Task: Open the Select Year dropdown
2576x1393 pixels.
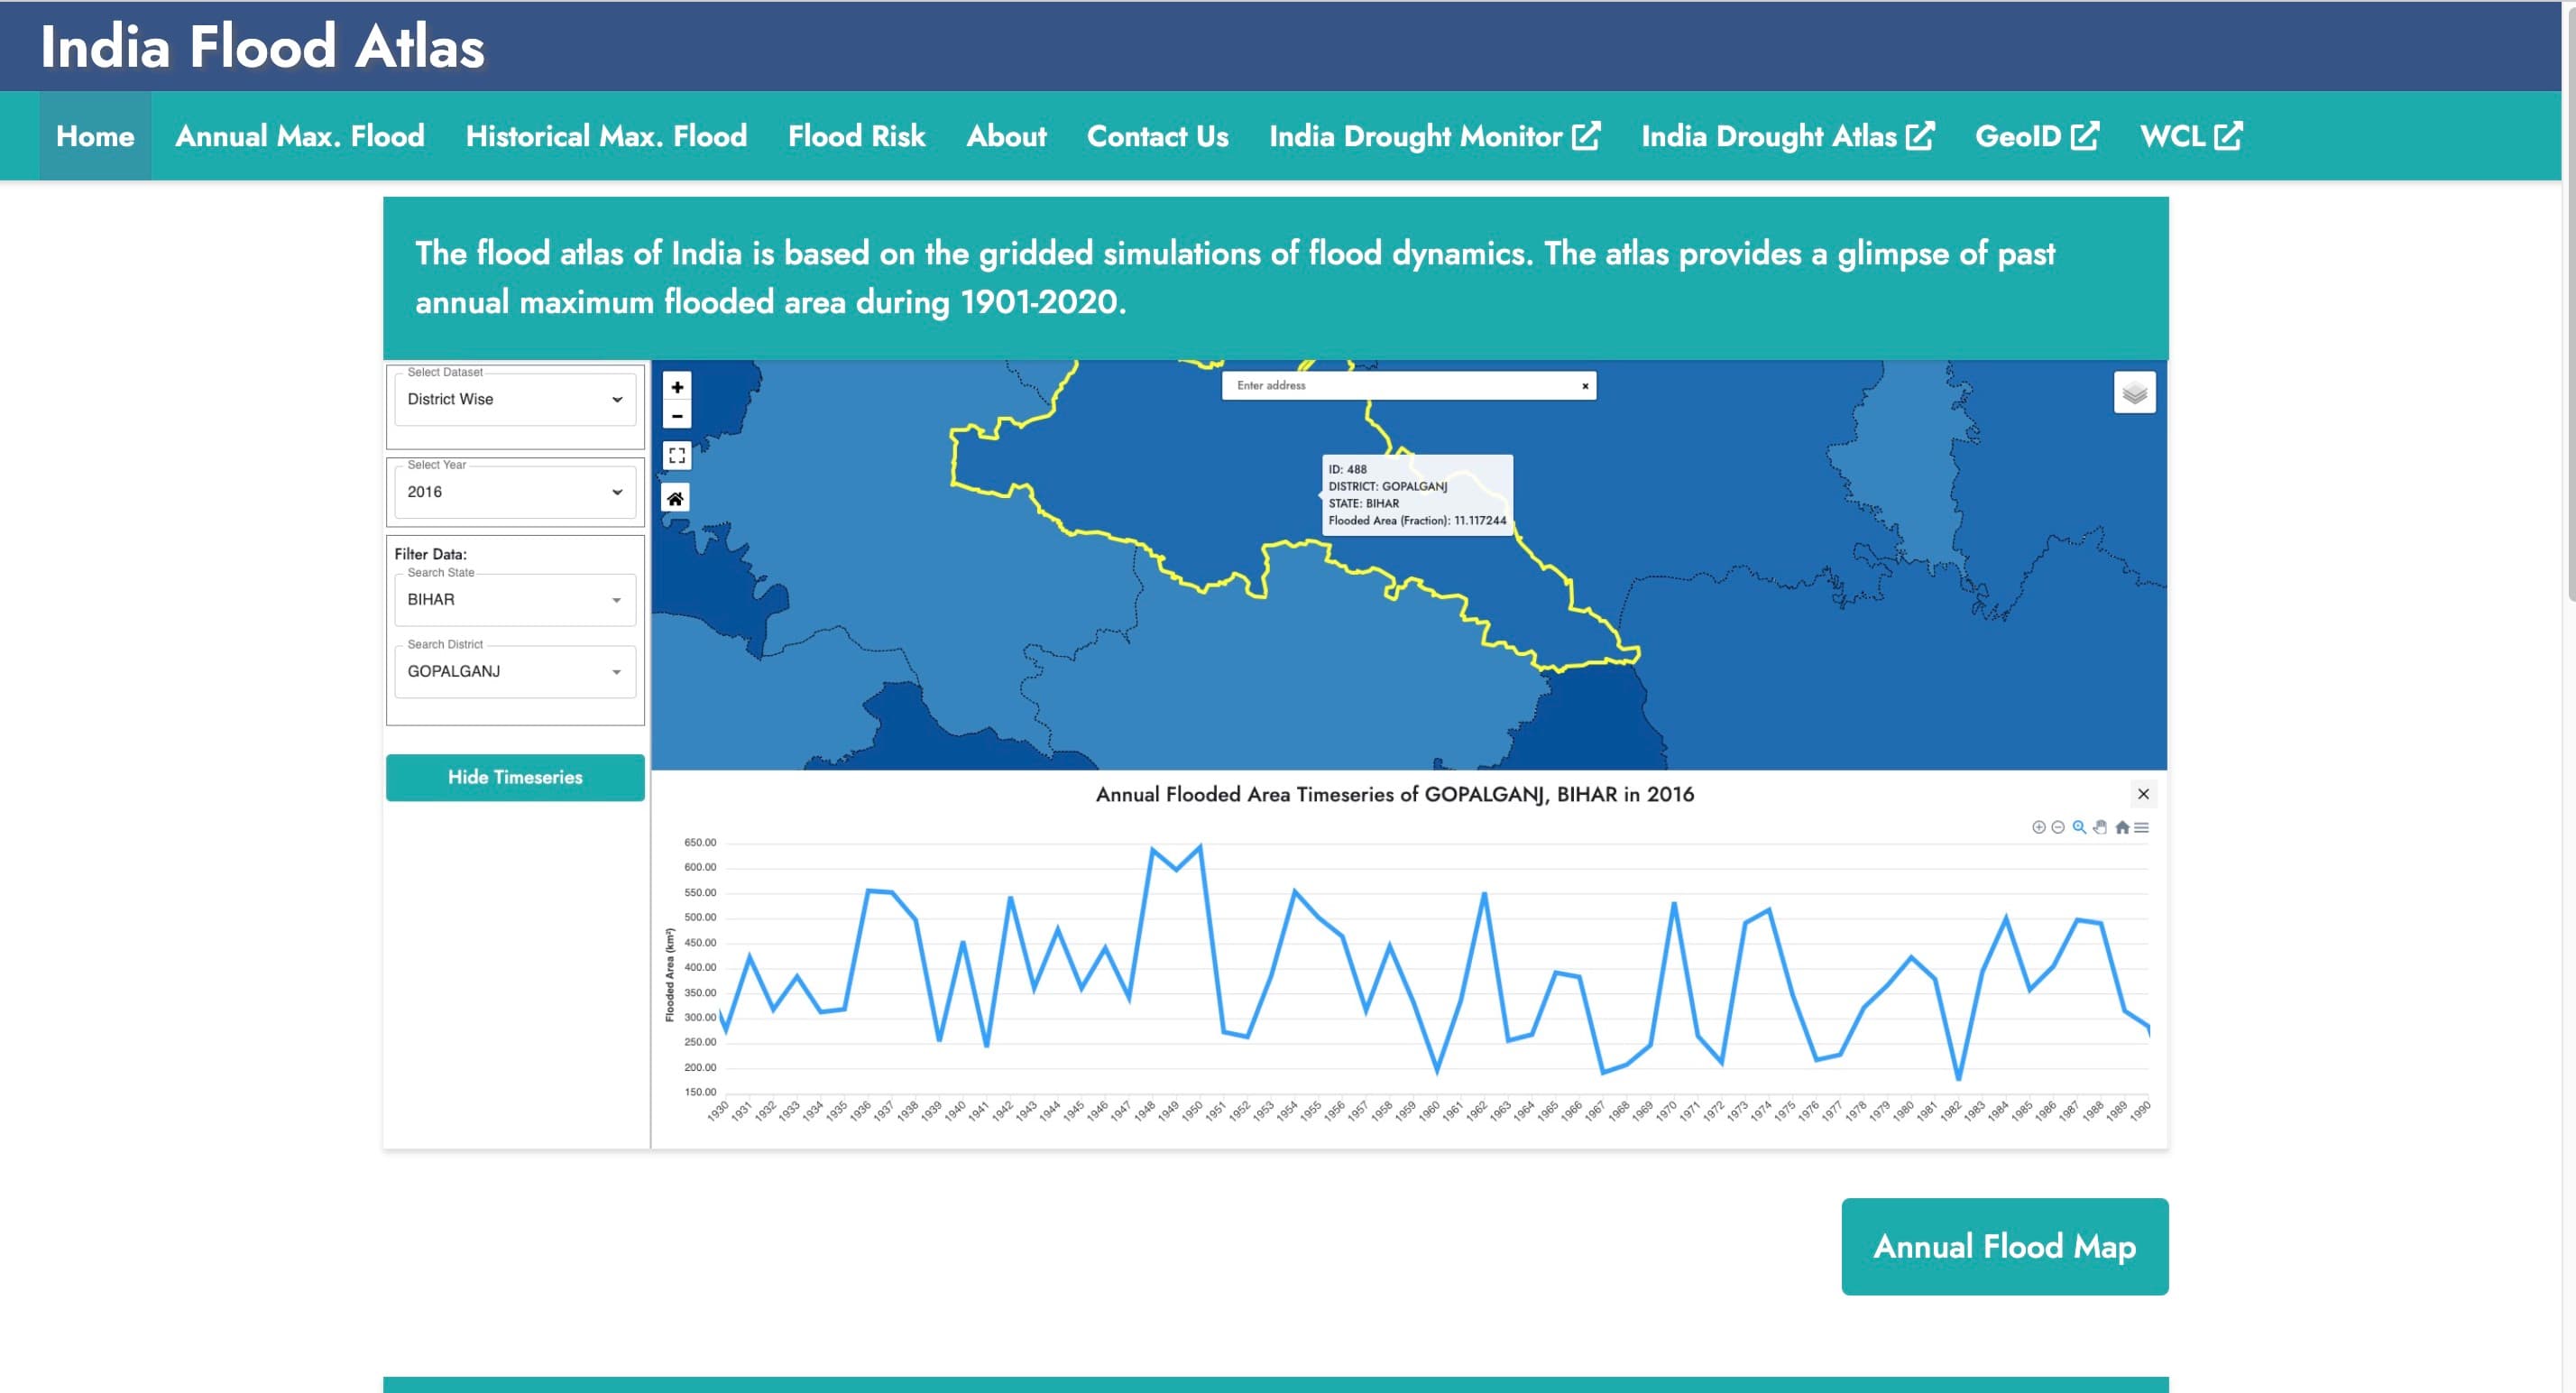Action: pos(515,492)
